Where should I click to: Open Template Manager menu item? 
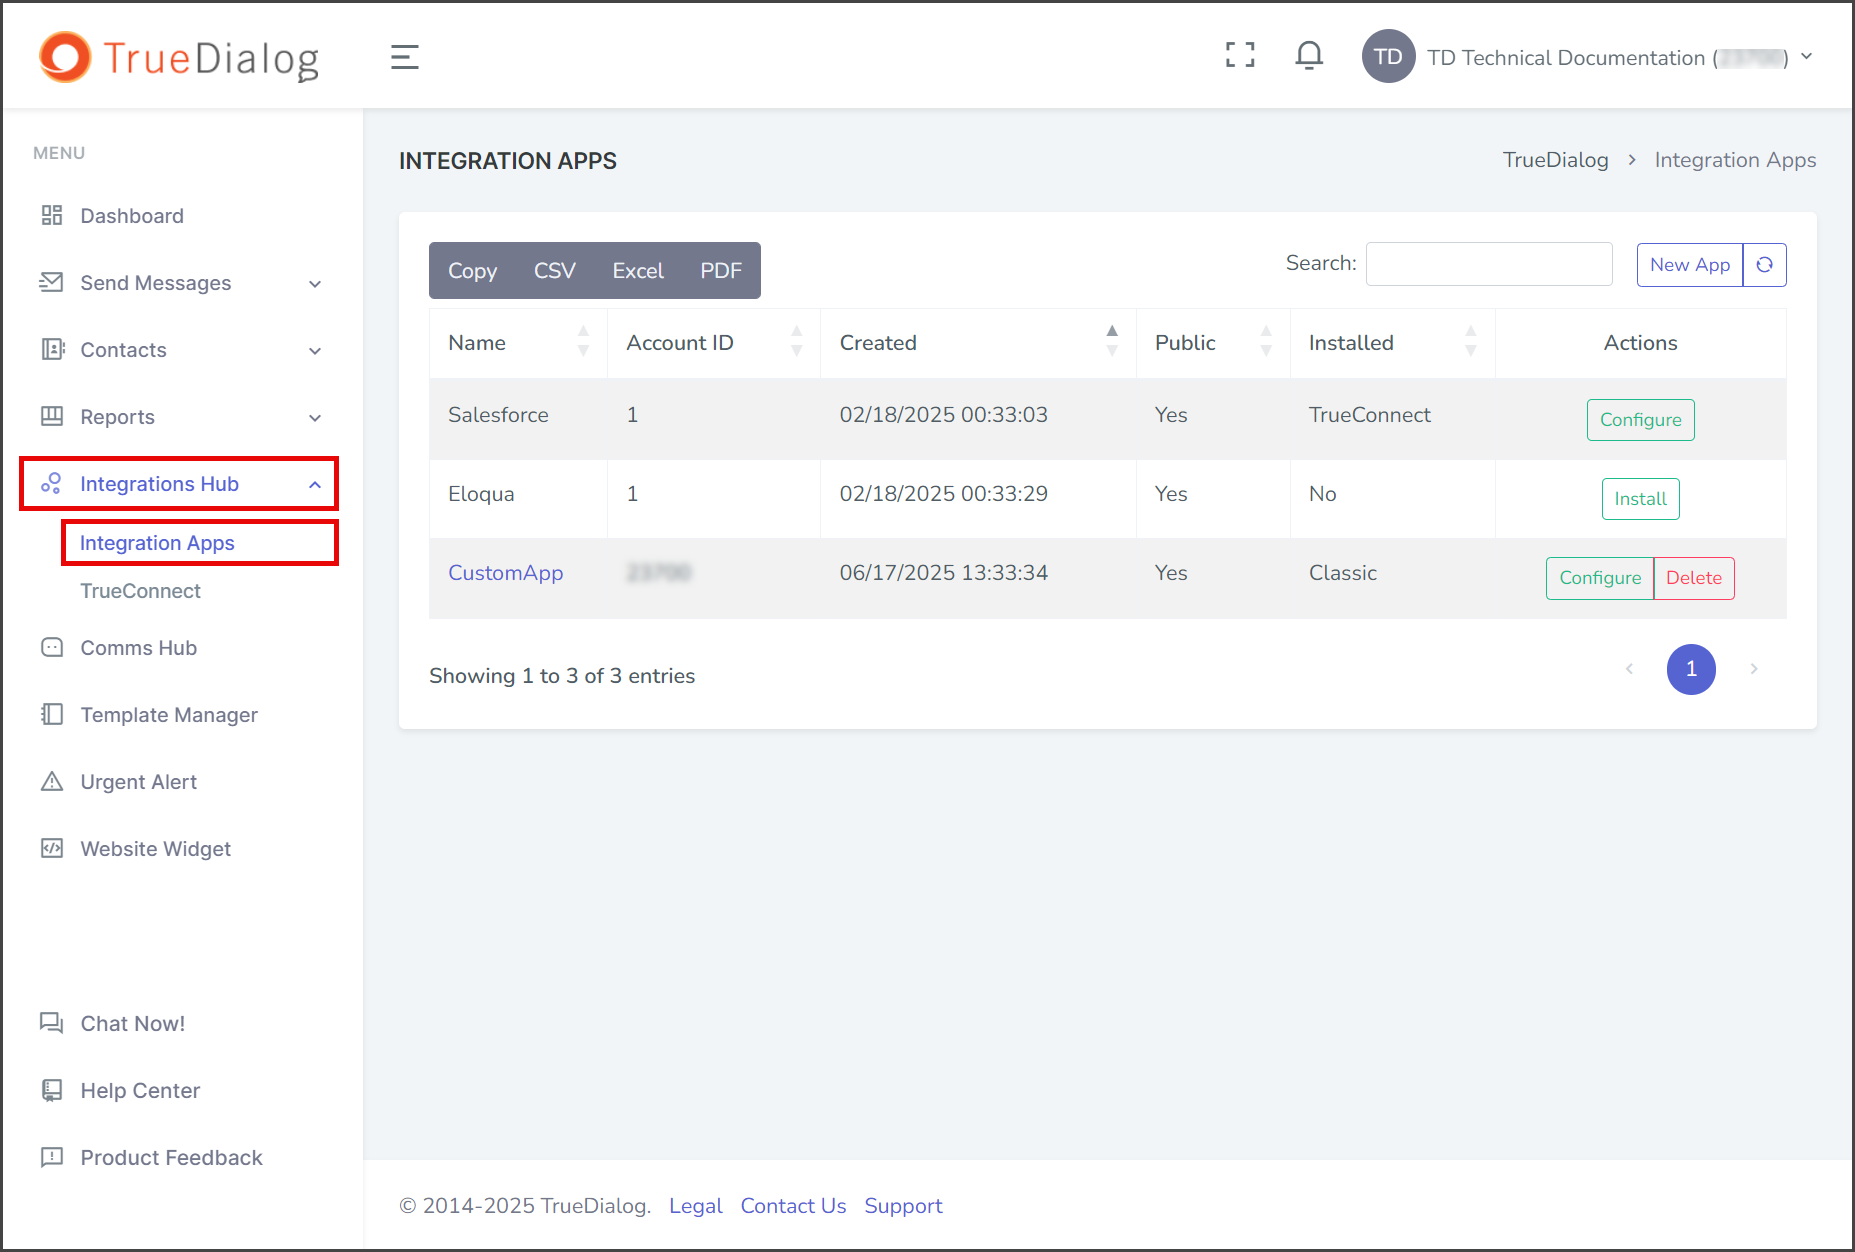(169, 715)
